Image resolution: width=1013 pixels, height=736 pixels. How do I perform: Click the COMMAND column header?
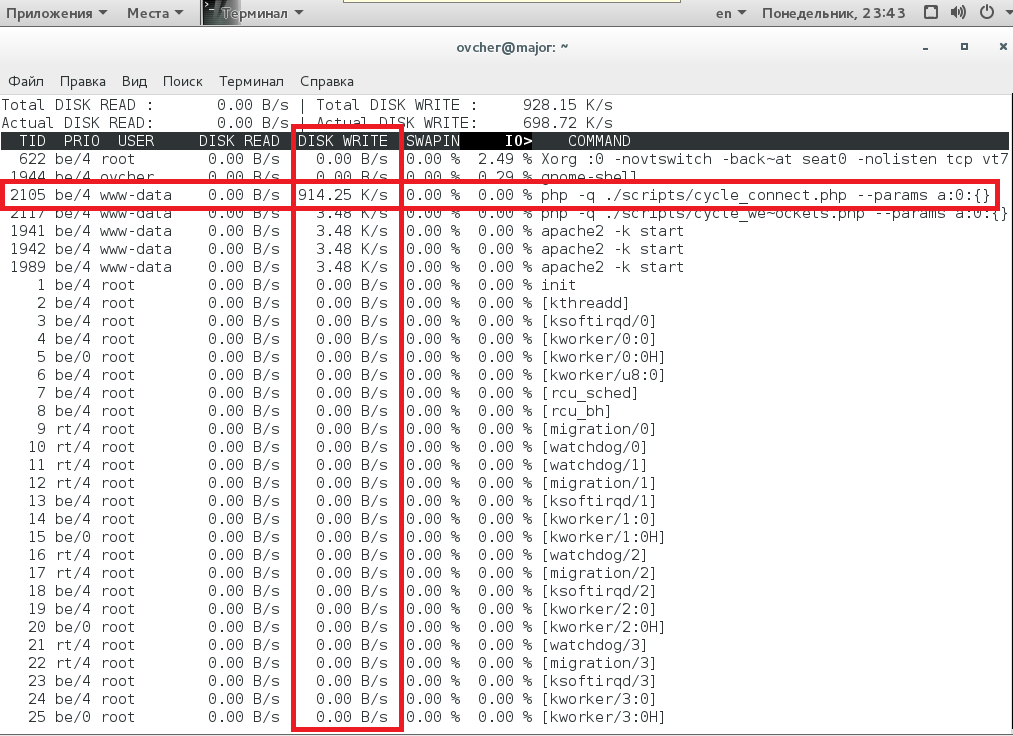[x=599, y=141]
